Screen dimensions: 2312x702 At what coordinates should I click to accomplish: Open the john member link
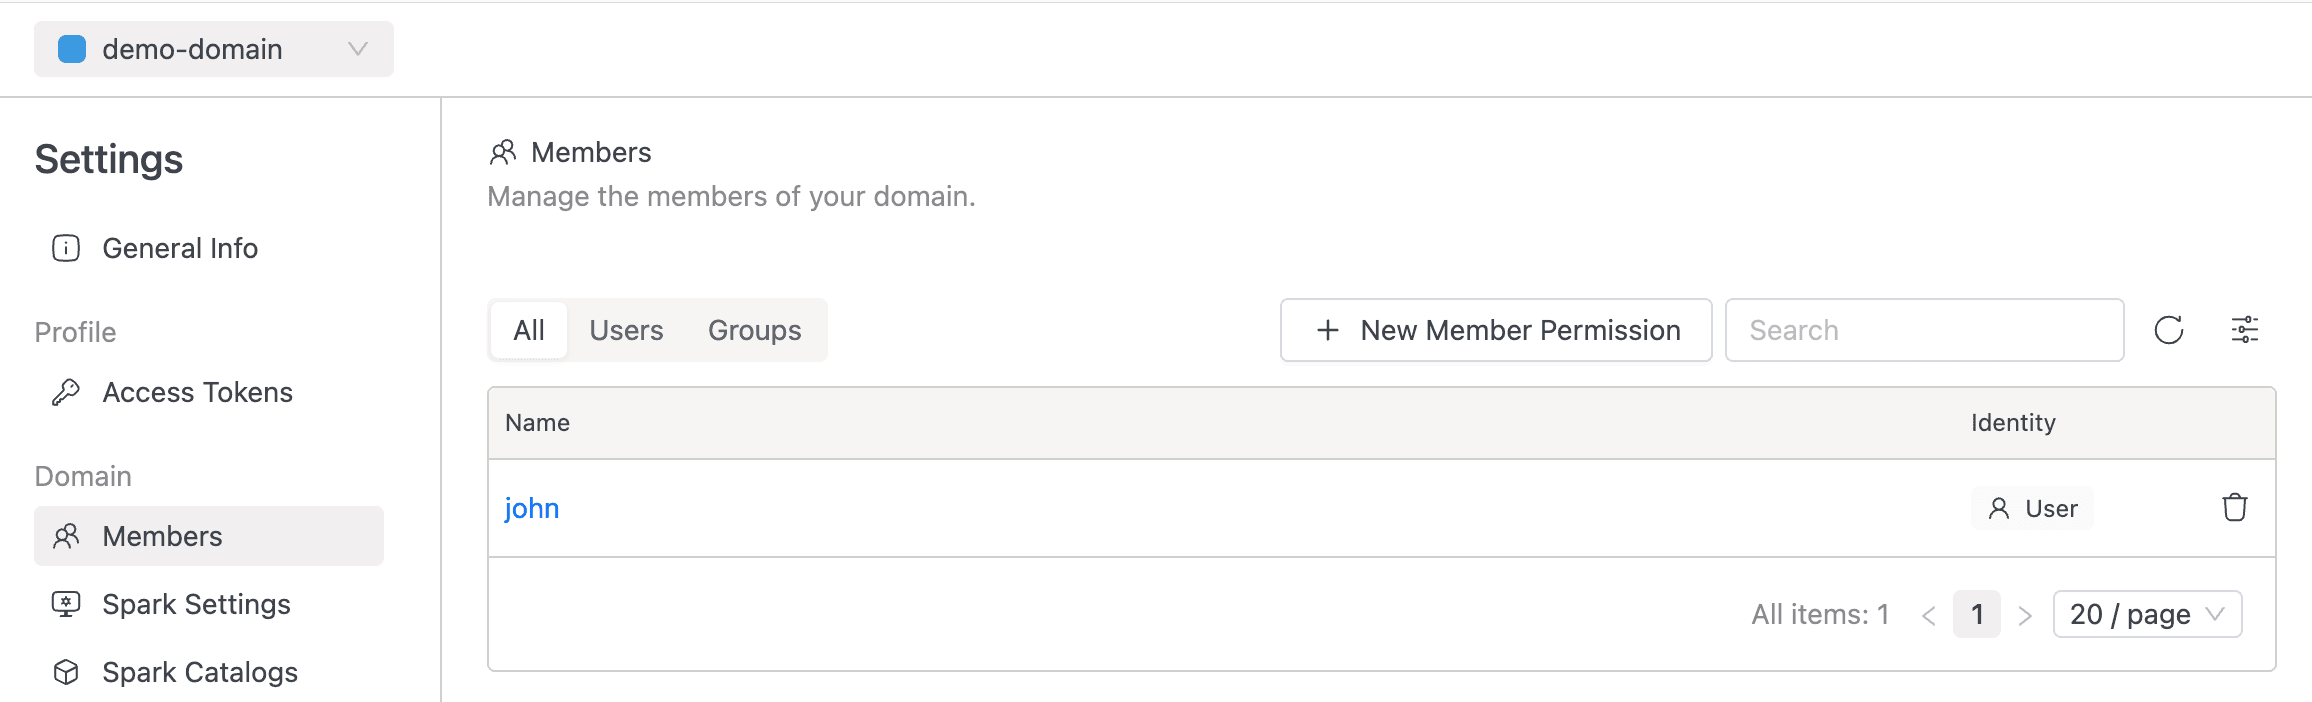pos(532,508)
